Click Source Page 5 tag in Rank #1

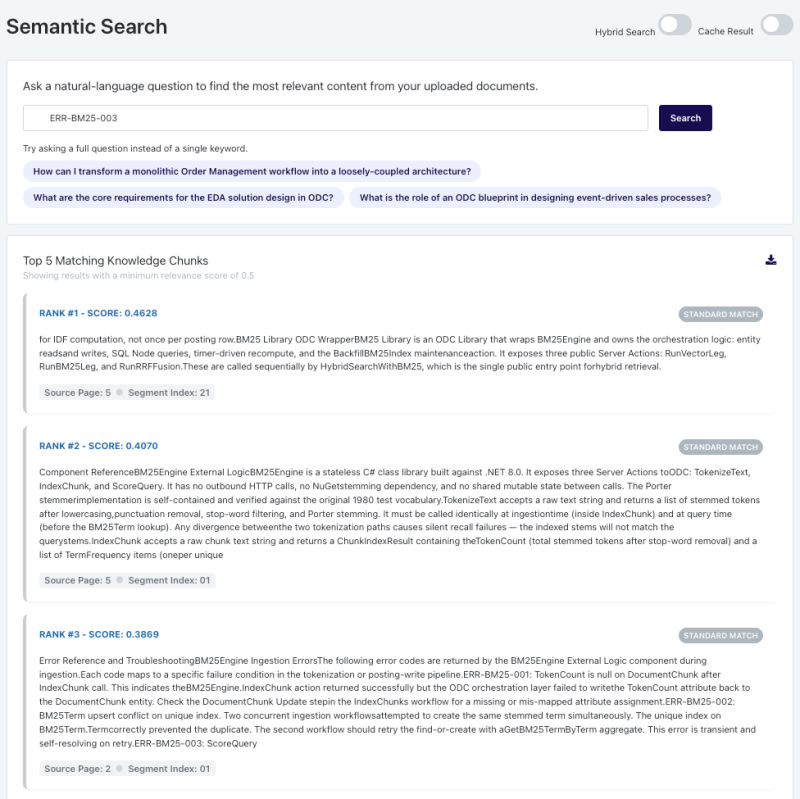point(77,392)
